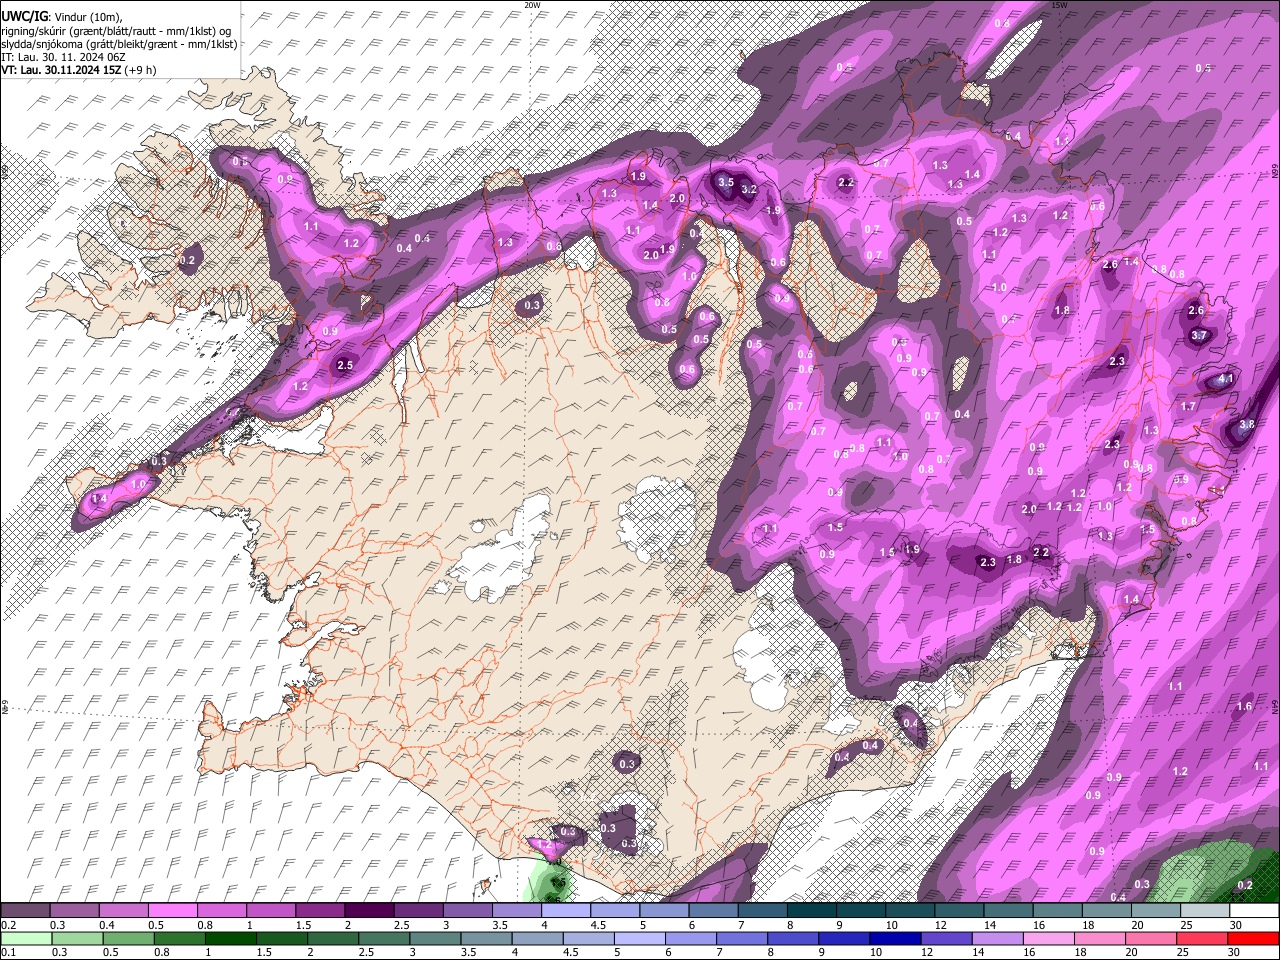Viewport: 1280px width, 960px height.
Task: Click the '25' label in the bottom legend row
Action: click(1184, 952)
